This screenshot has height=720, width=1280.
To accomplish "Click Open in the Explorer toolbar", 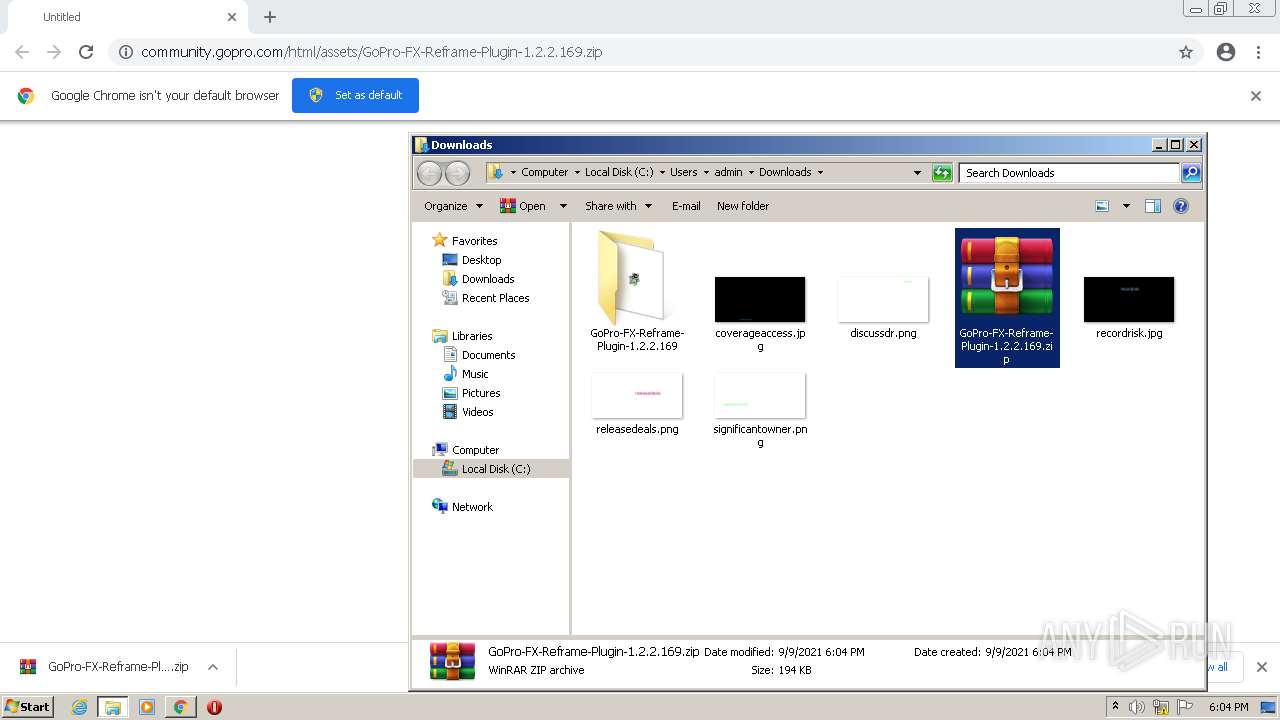I will click(523, 206).
